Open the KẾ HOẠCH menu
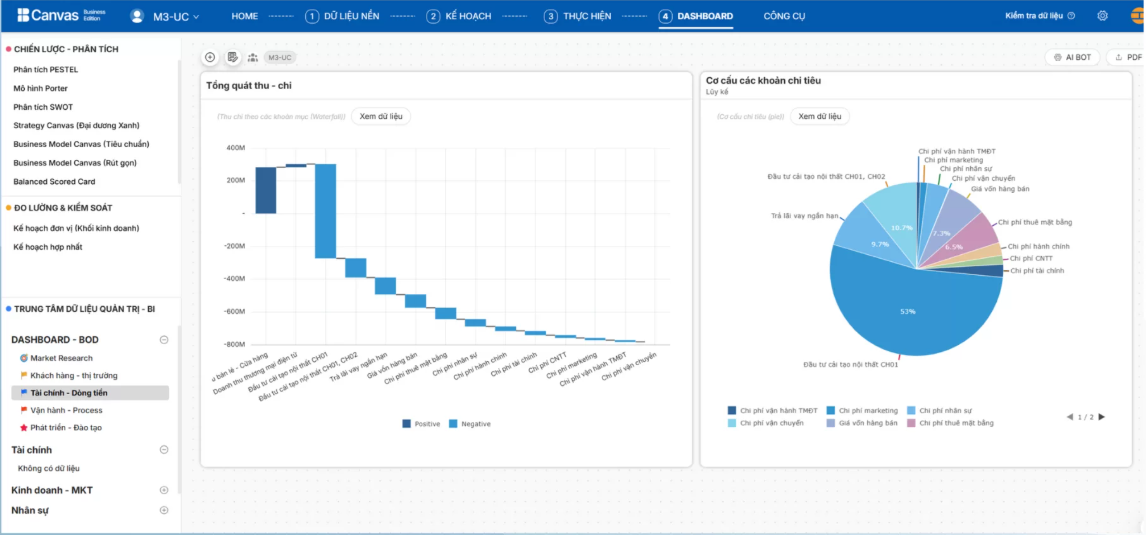1146x535 pixels. click(468, 16)
